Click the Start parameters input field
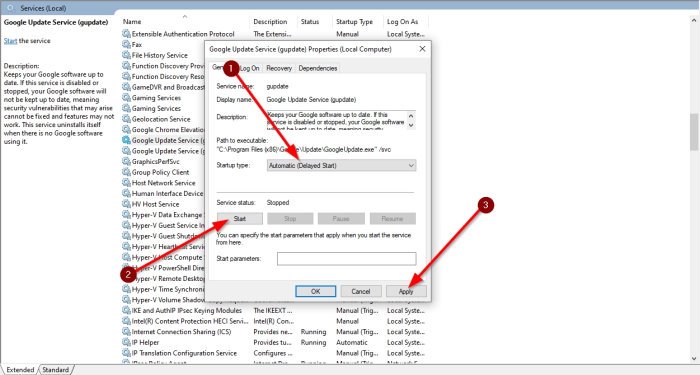Screen dimensions: 700x375 coord(346,258)
